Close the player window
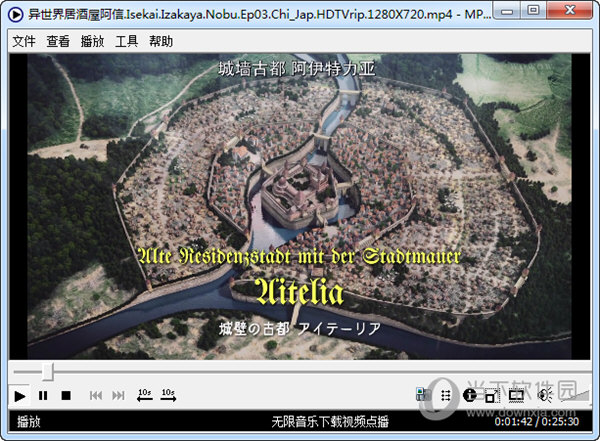 pos(569,11)
